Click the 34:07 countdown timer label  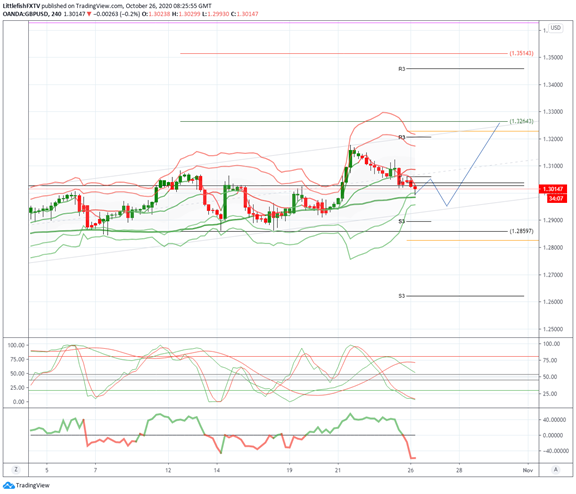coord(557,198)
